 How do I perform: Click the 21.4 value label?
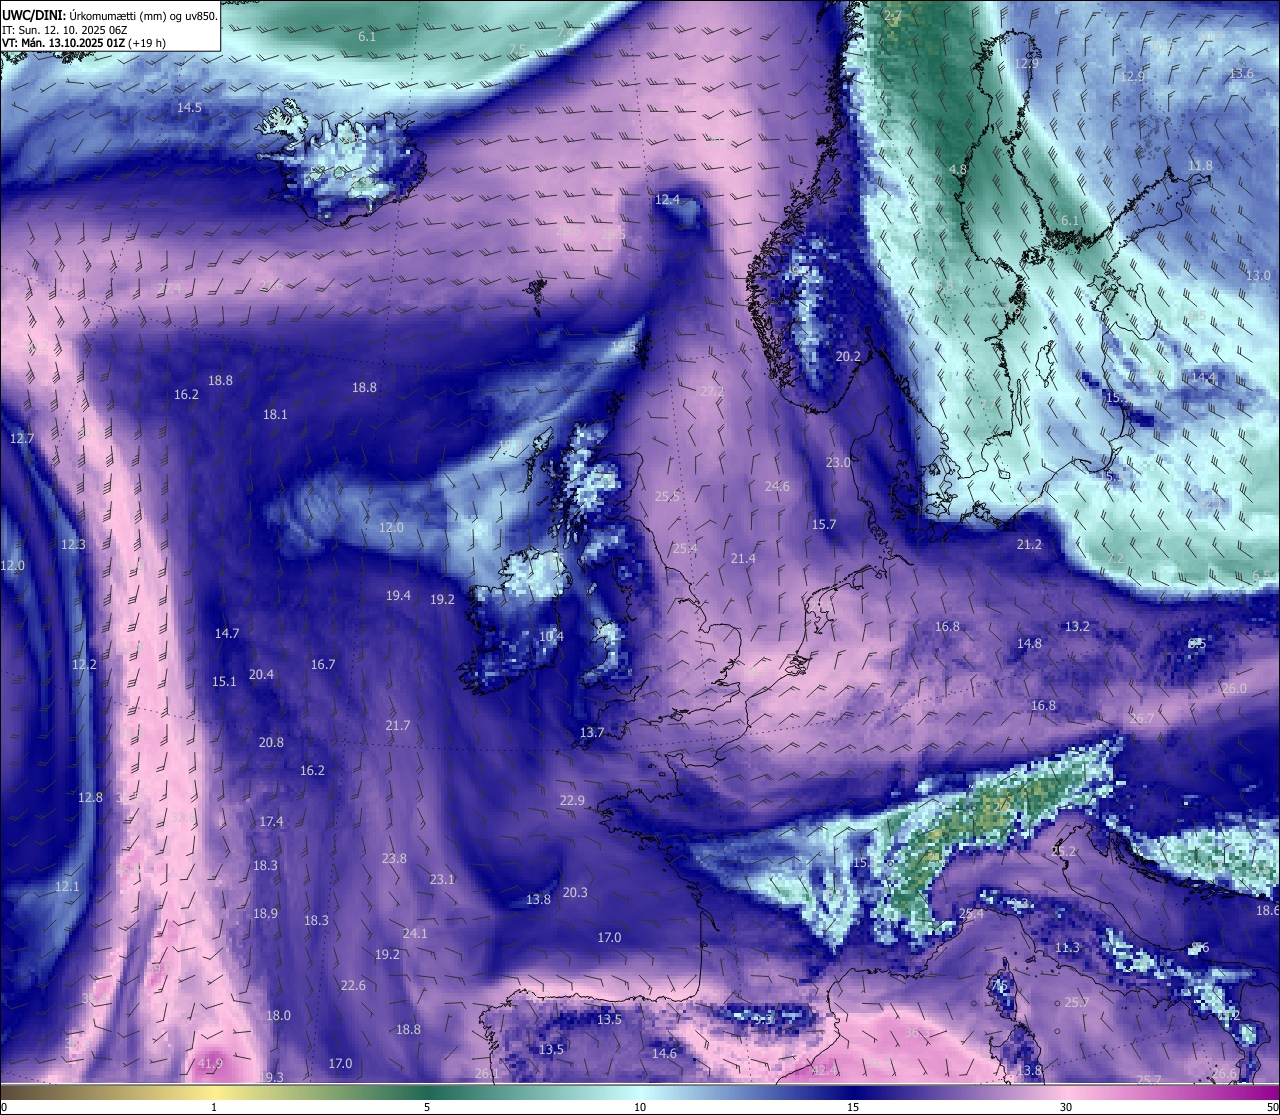pyautogui.click(x=743, y=559)
